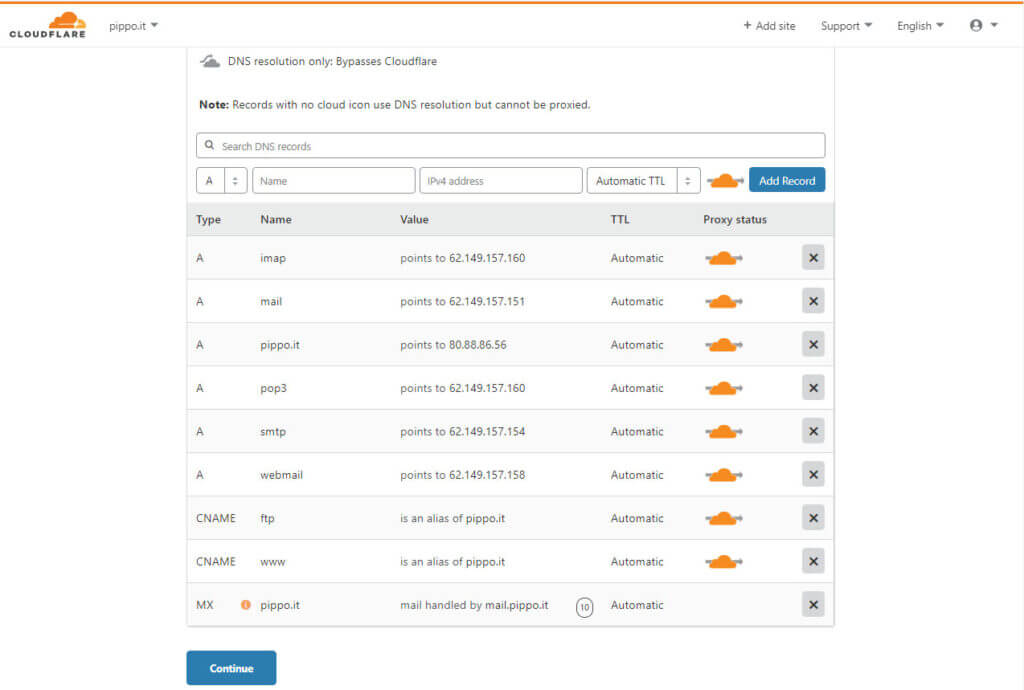
Task: Delete the www CNAME record
Action: pyautogui.click(x=813, y=561)
